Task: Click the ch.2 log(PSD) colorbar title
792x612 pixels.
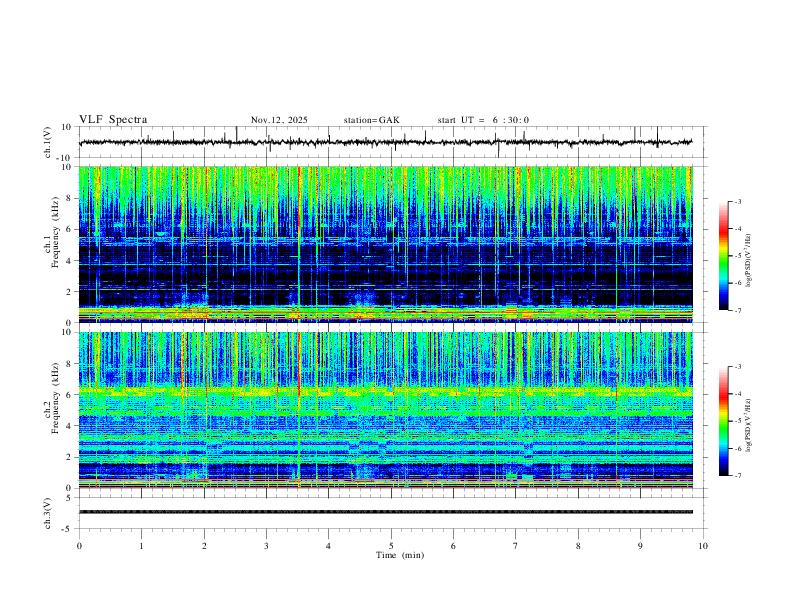Action: 749,425
